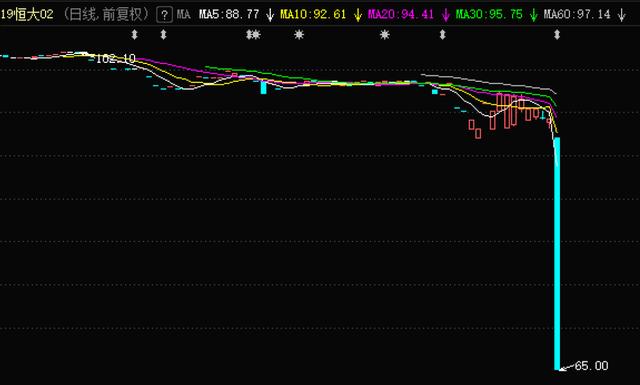The height and width of the screenshot is (385, 640).
Task: Select the MA60:97.14 indicator value
Action: point(577,15)
